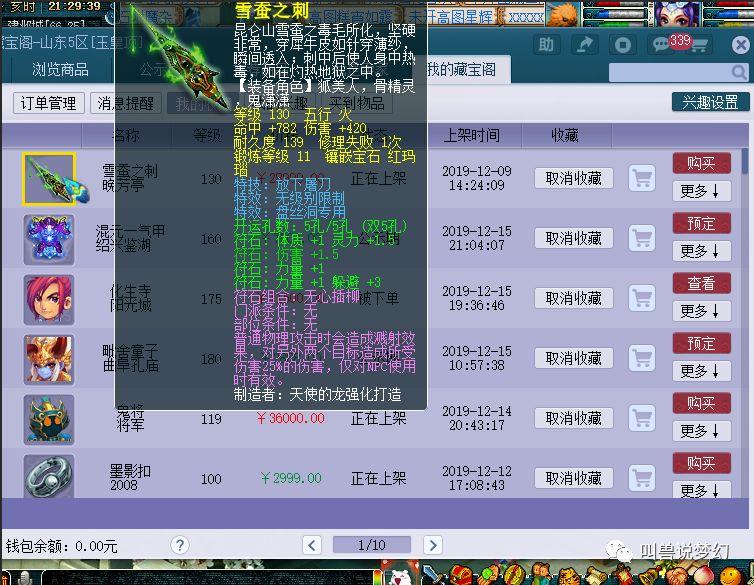This screenshot has height=585, width=754.
Task: Focus the search input box
Action: pos(669,73)
